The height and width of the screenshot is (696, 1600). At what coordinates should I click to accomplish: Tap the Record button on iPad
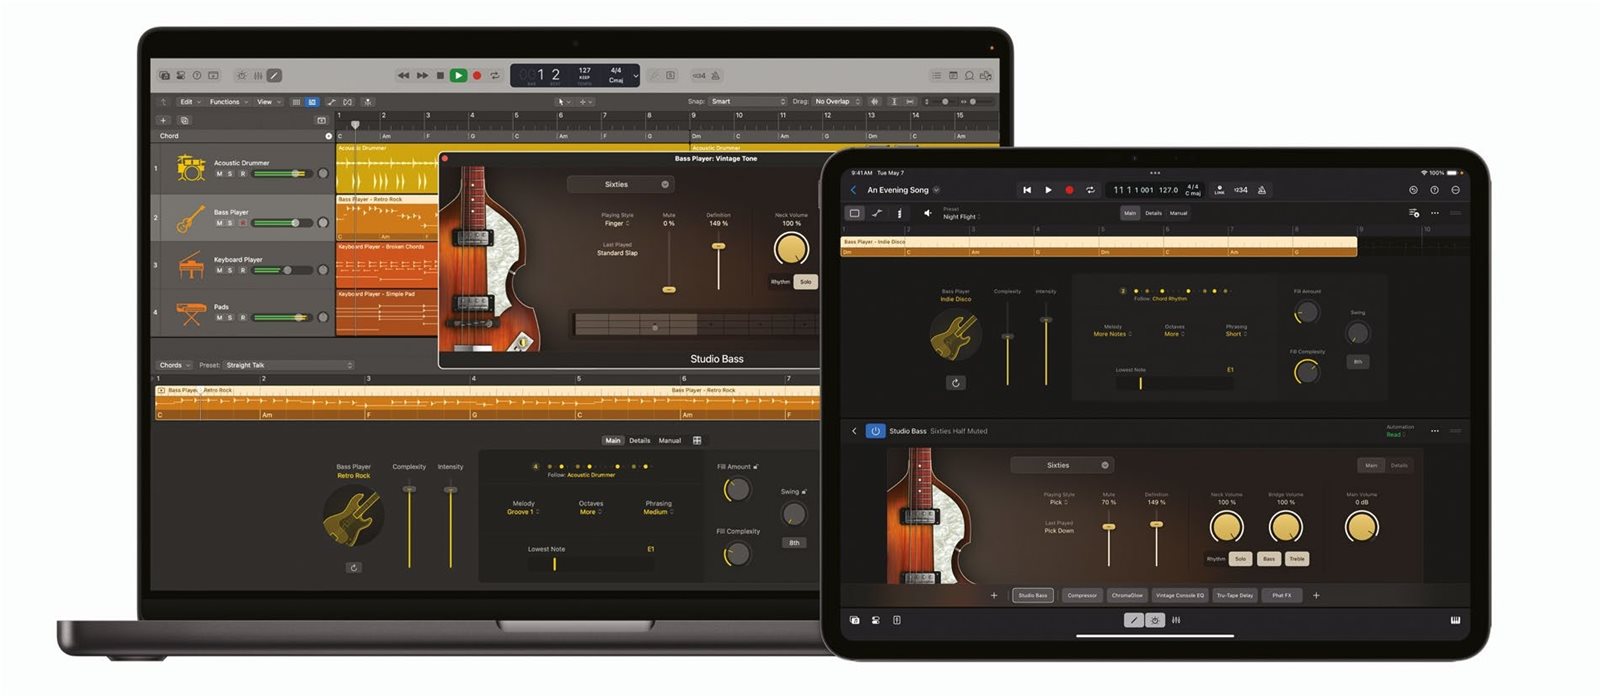point(1069,190)
